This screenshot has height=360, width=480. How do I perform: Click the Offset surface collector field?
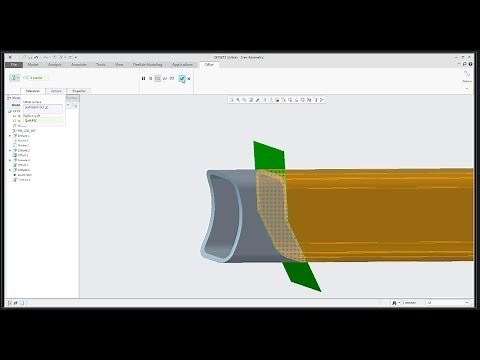coord(43,108)
